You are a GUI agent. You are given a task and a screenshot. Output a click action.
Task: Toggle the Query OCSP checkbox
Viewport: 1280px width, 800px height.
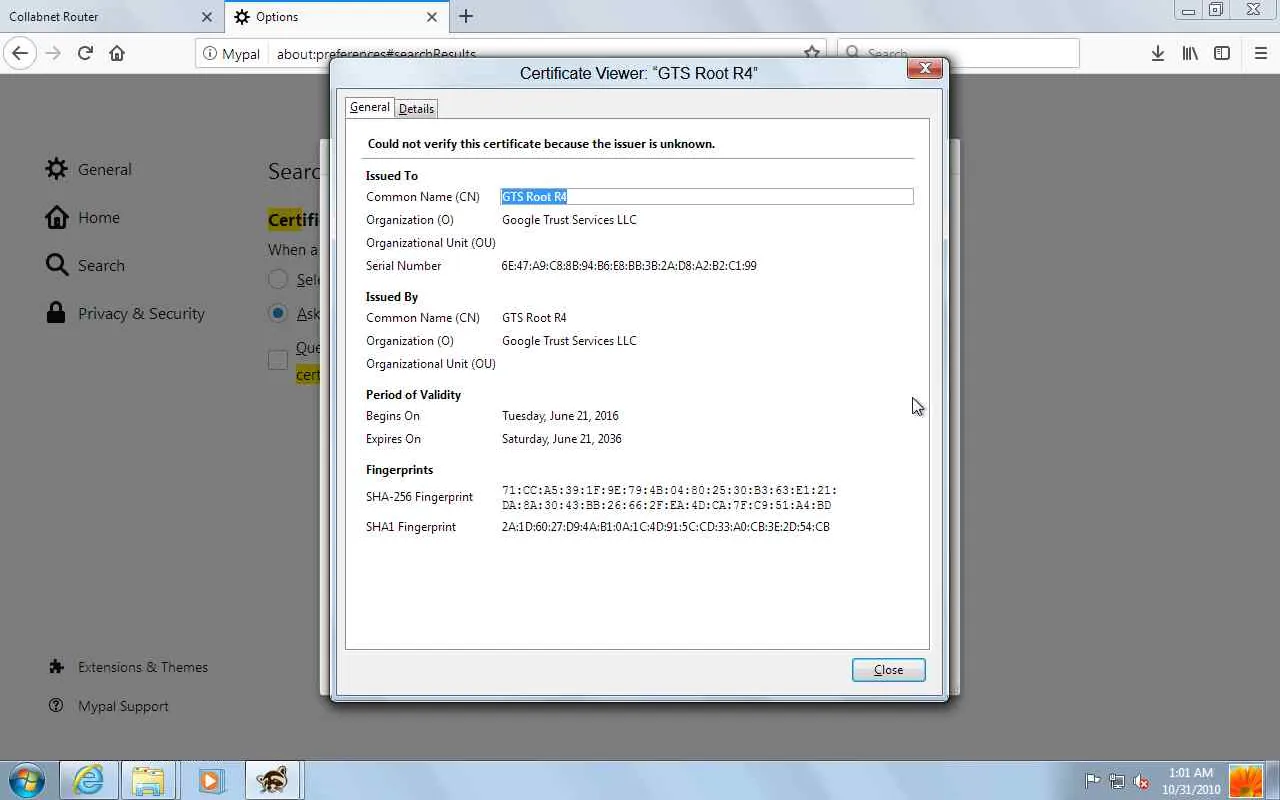pos(278,360)
